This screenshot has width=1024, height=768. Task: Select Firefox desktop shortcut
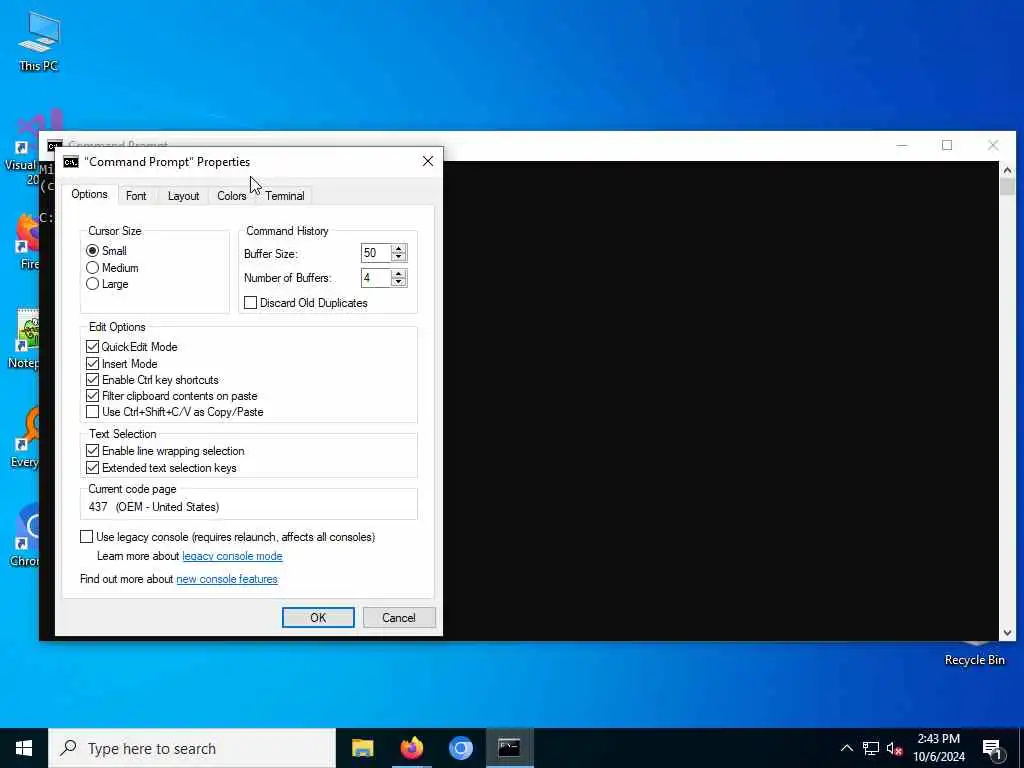26,242
